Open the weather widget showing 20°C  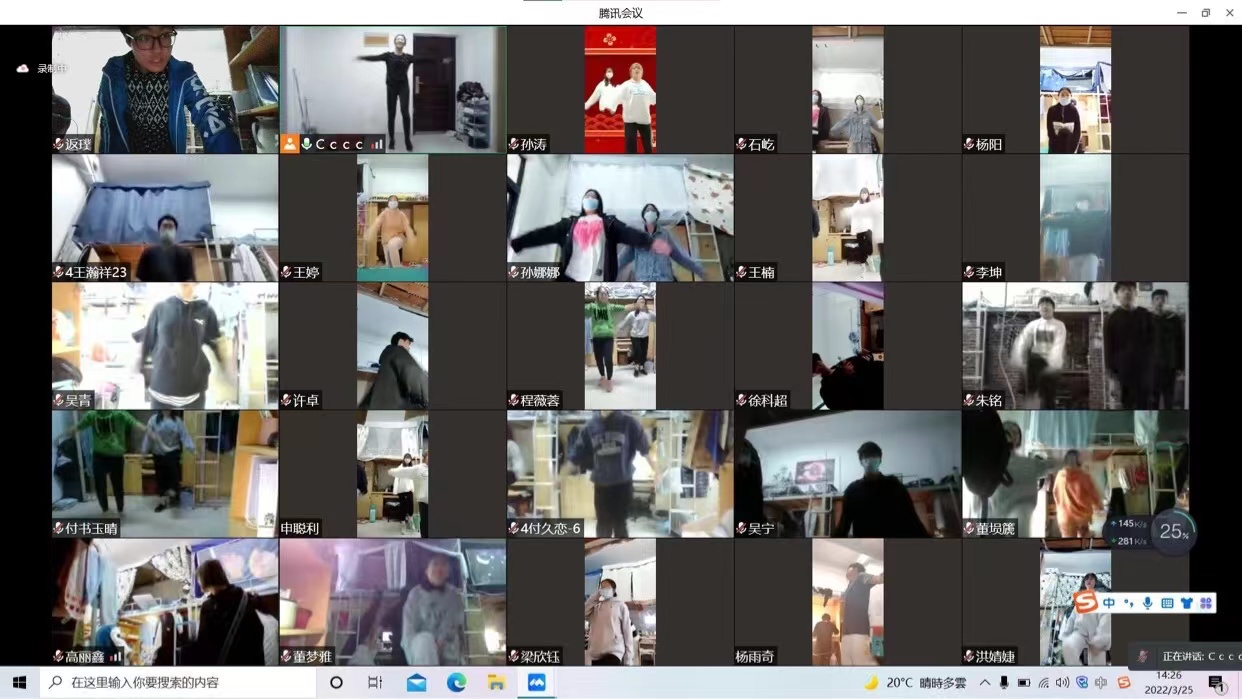click(916, 682)
